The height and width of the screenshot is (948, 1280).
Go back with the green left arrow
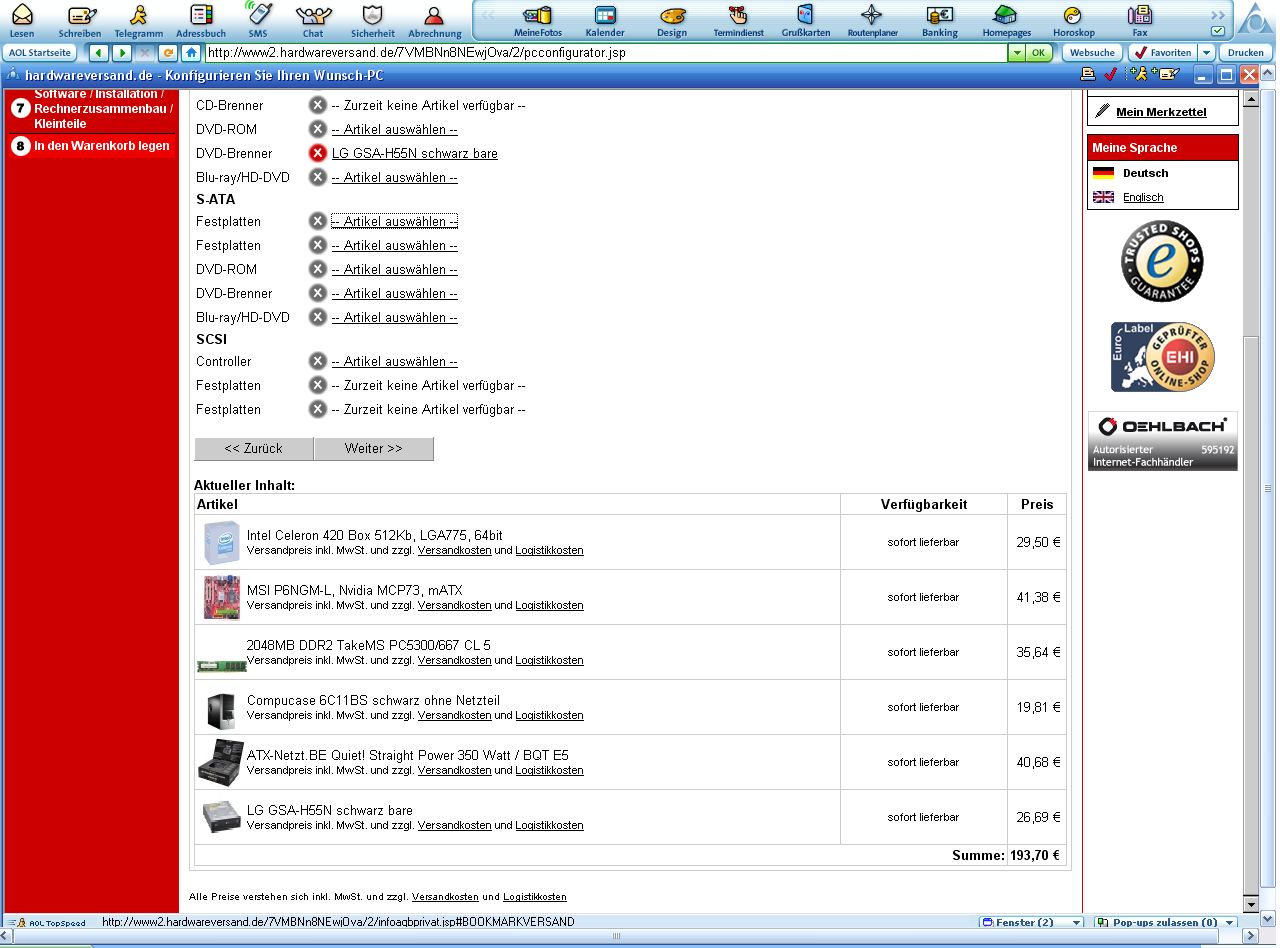[x=98, y=53]
